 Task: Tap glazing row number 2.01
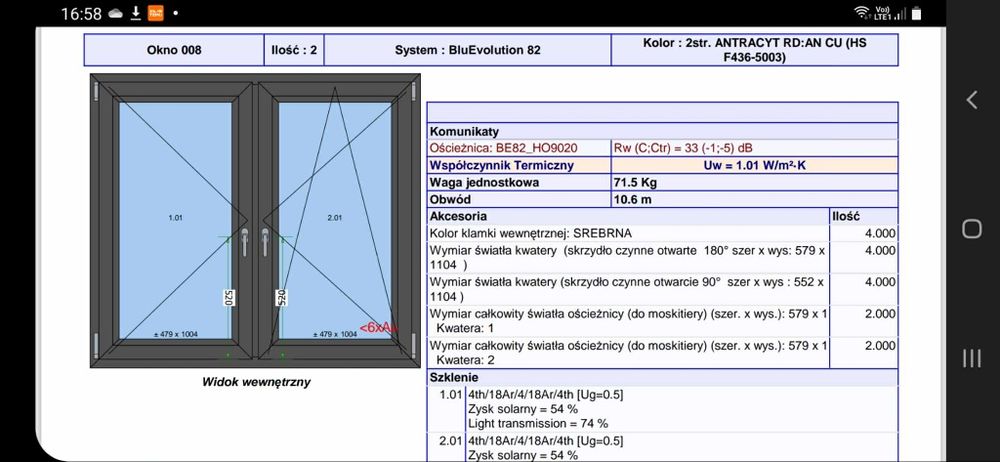tap(450, 441)
